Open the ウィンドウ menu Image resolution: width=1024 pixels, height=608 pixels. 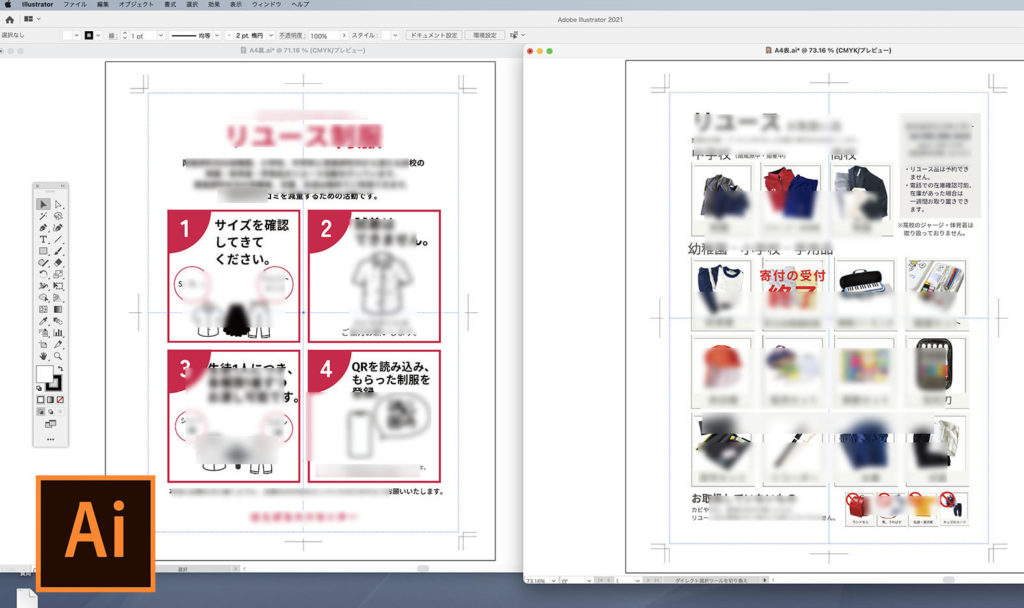click(265, 5)
